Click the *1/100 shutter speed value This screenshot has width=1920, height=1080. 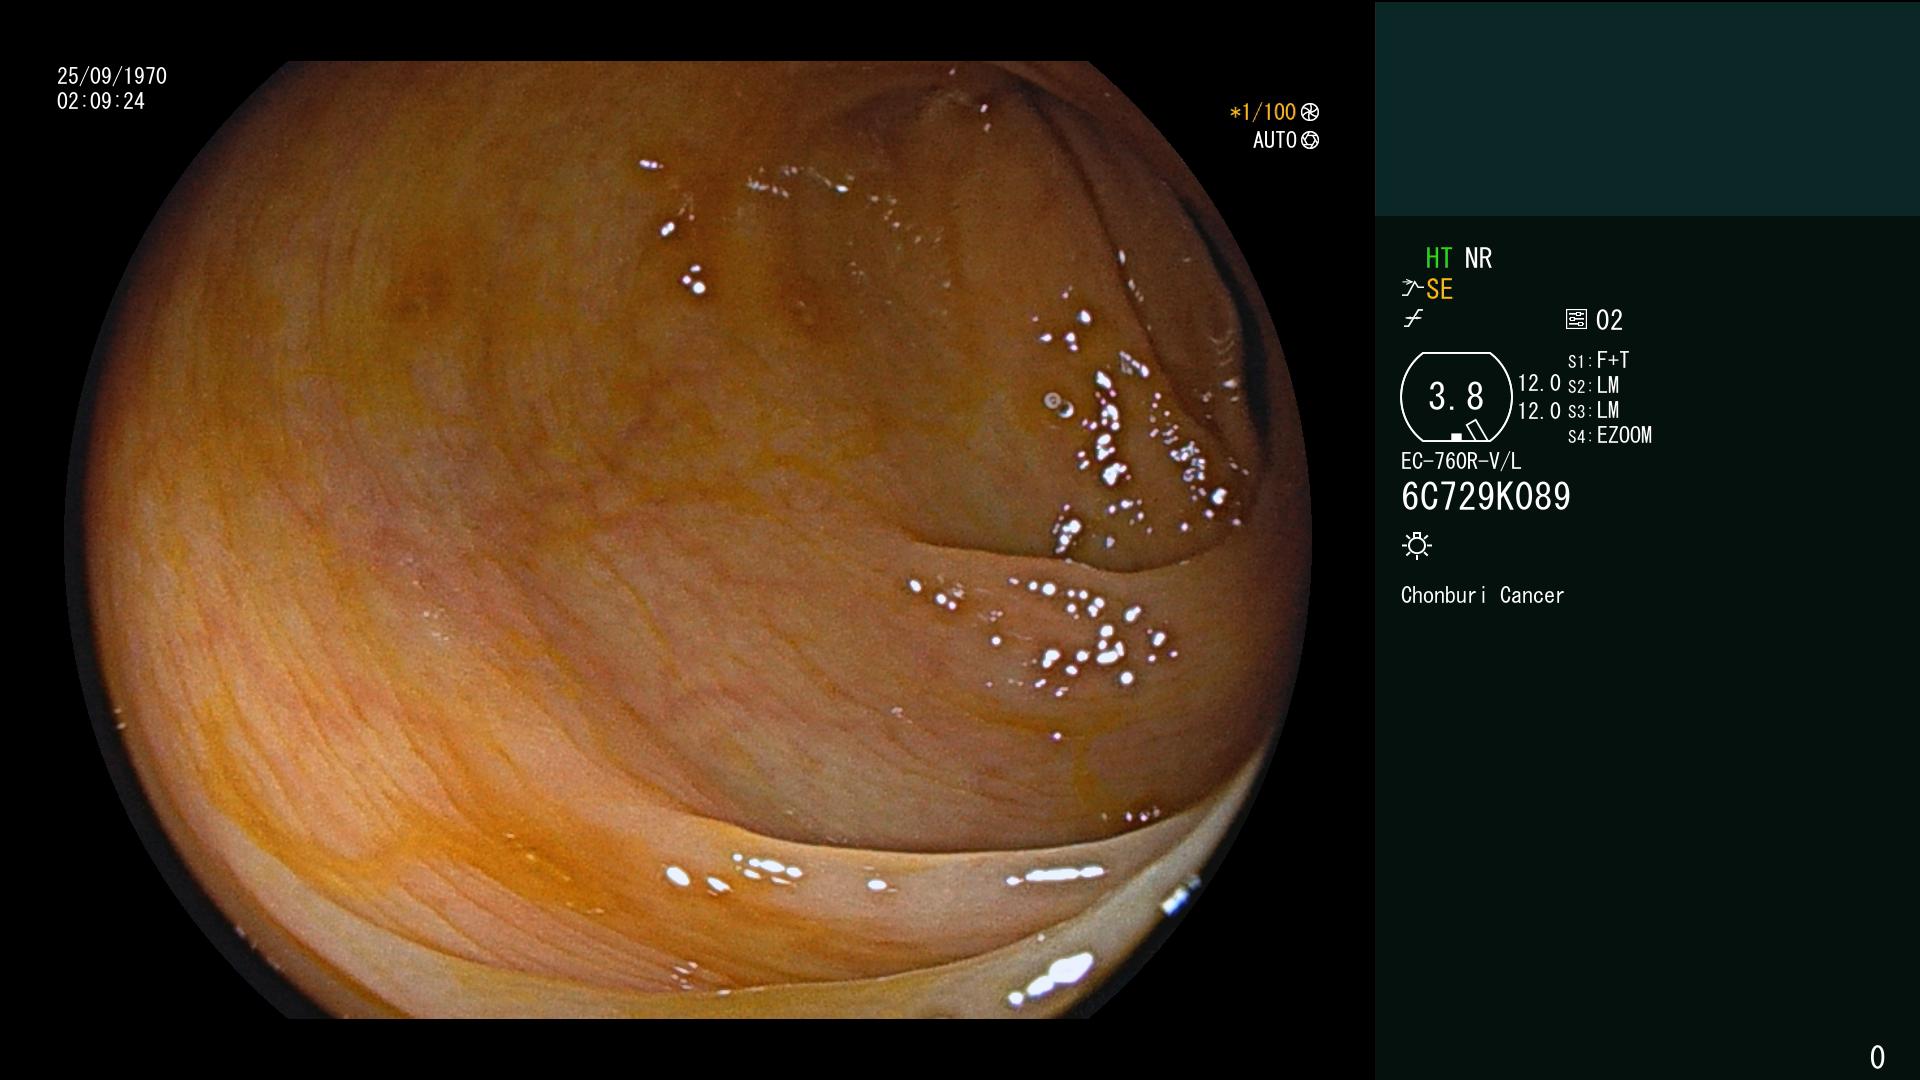pos(1262,112)
